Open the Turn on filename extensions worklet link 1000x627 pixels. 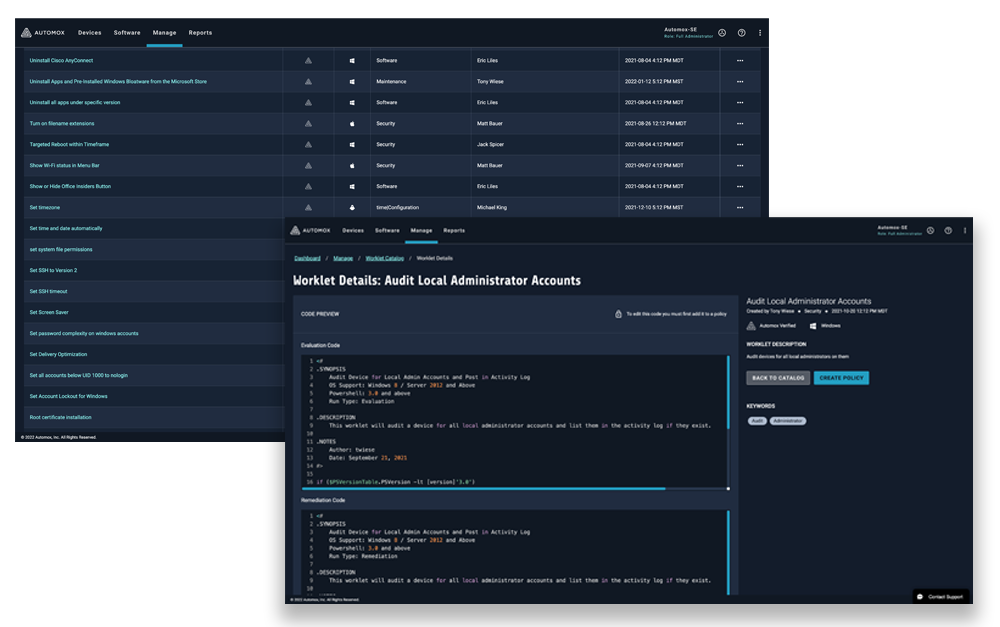[62, 124]
